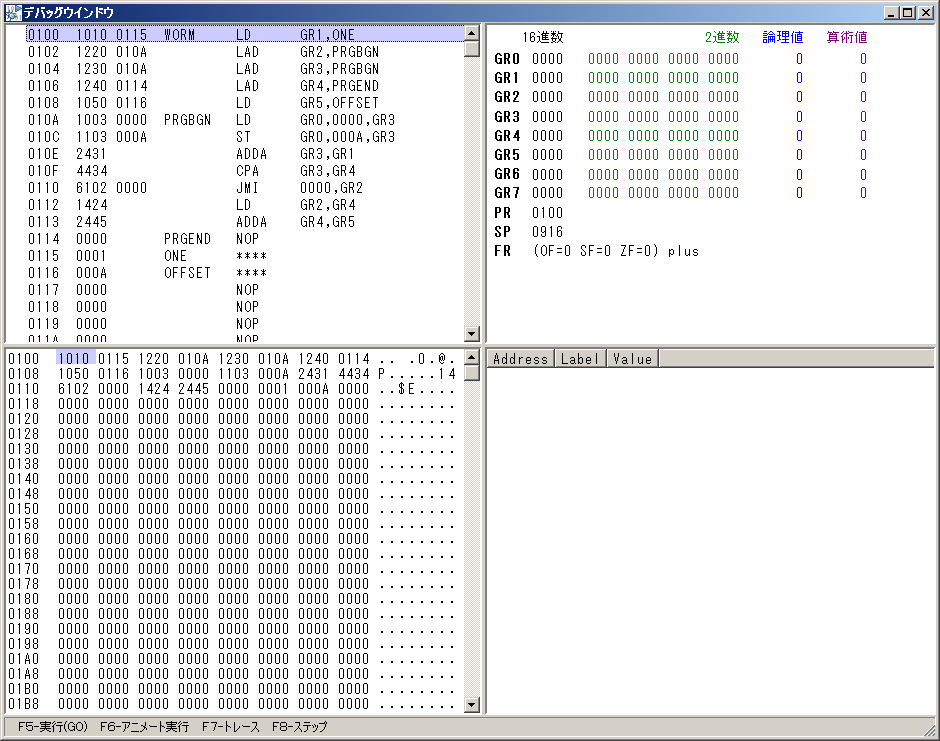The width and height of the screenshot is (940, 741).
Task: Click the 2進数 column heading
Action: [x=722, y=37]
